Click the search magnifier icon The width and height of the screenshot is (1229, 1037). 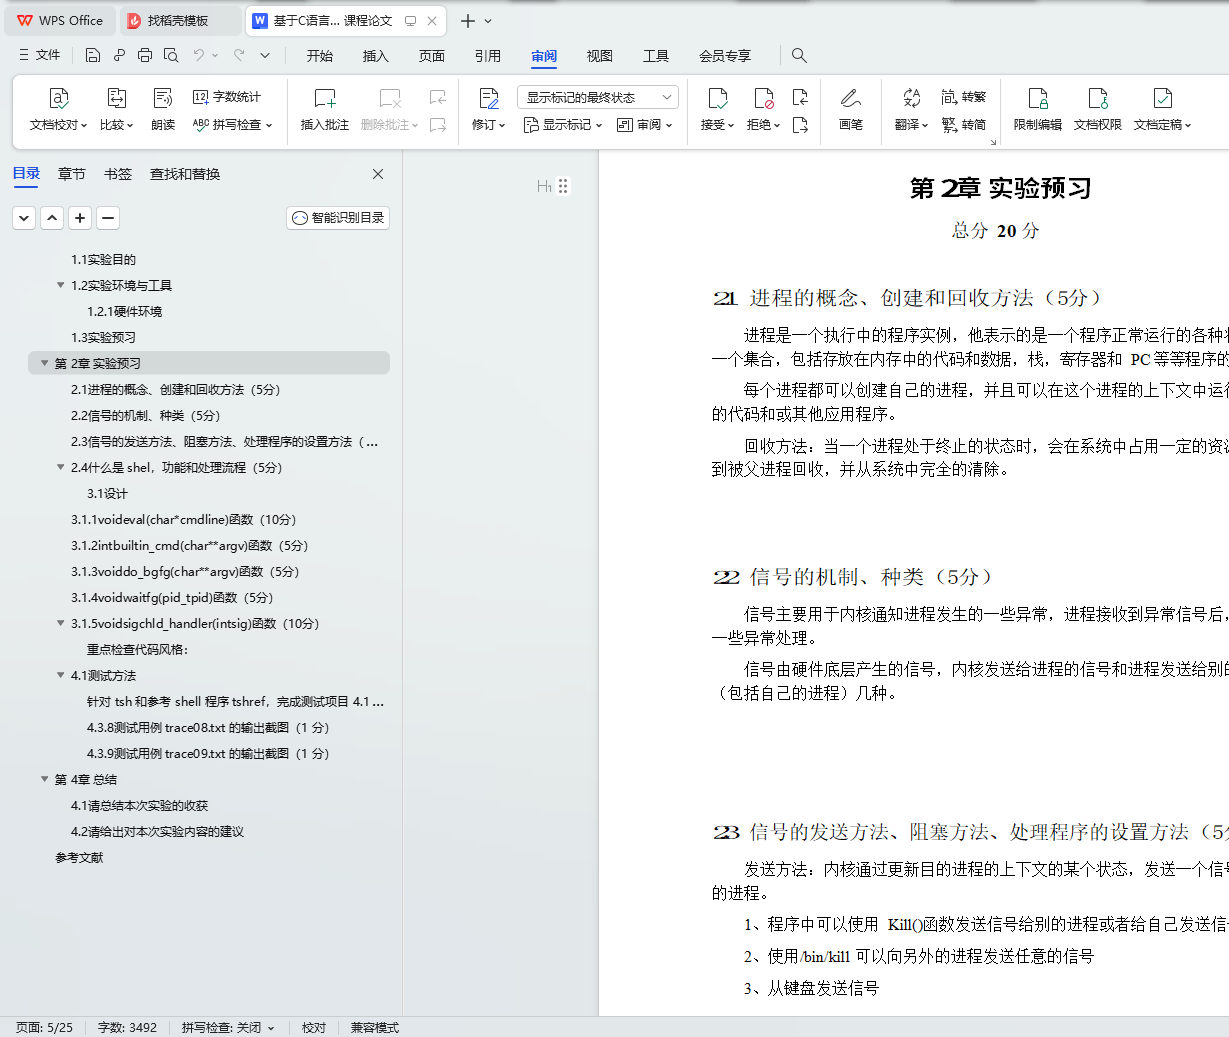pyautogui.click(x=799, y=55)
